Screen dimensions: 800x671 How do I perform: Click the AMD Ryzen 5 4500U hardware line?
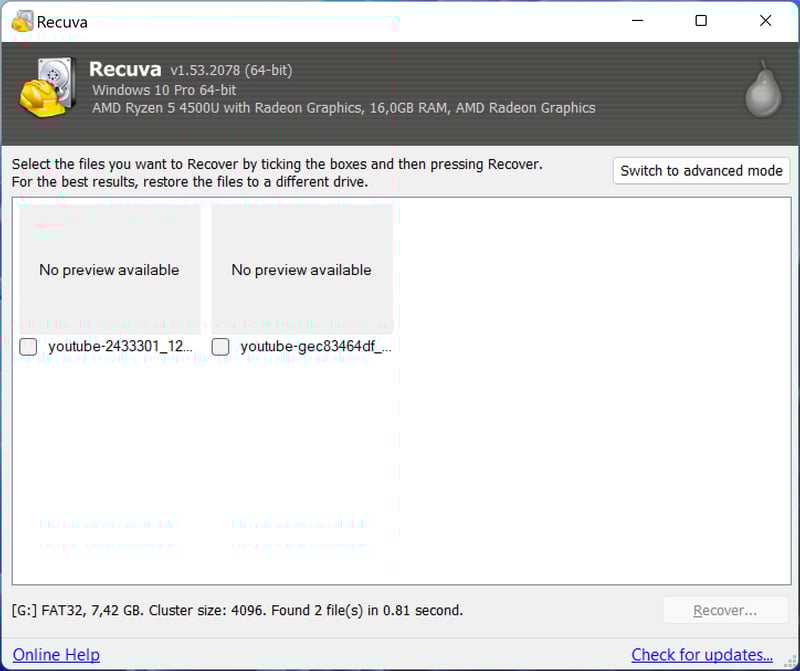[343, 108]
